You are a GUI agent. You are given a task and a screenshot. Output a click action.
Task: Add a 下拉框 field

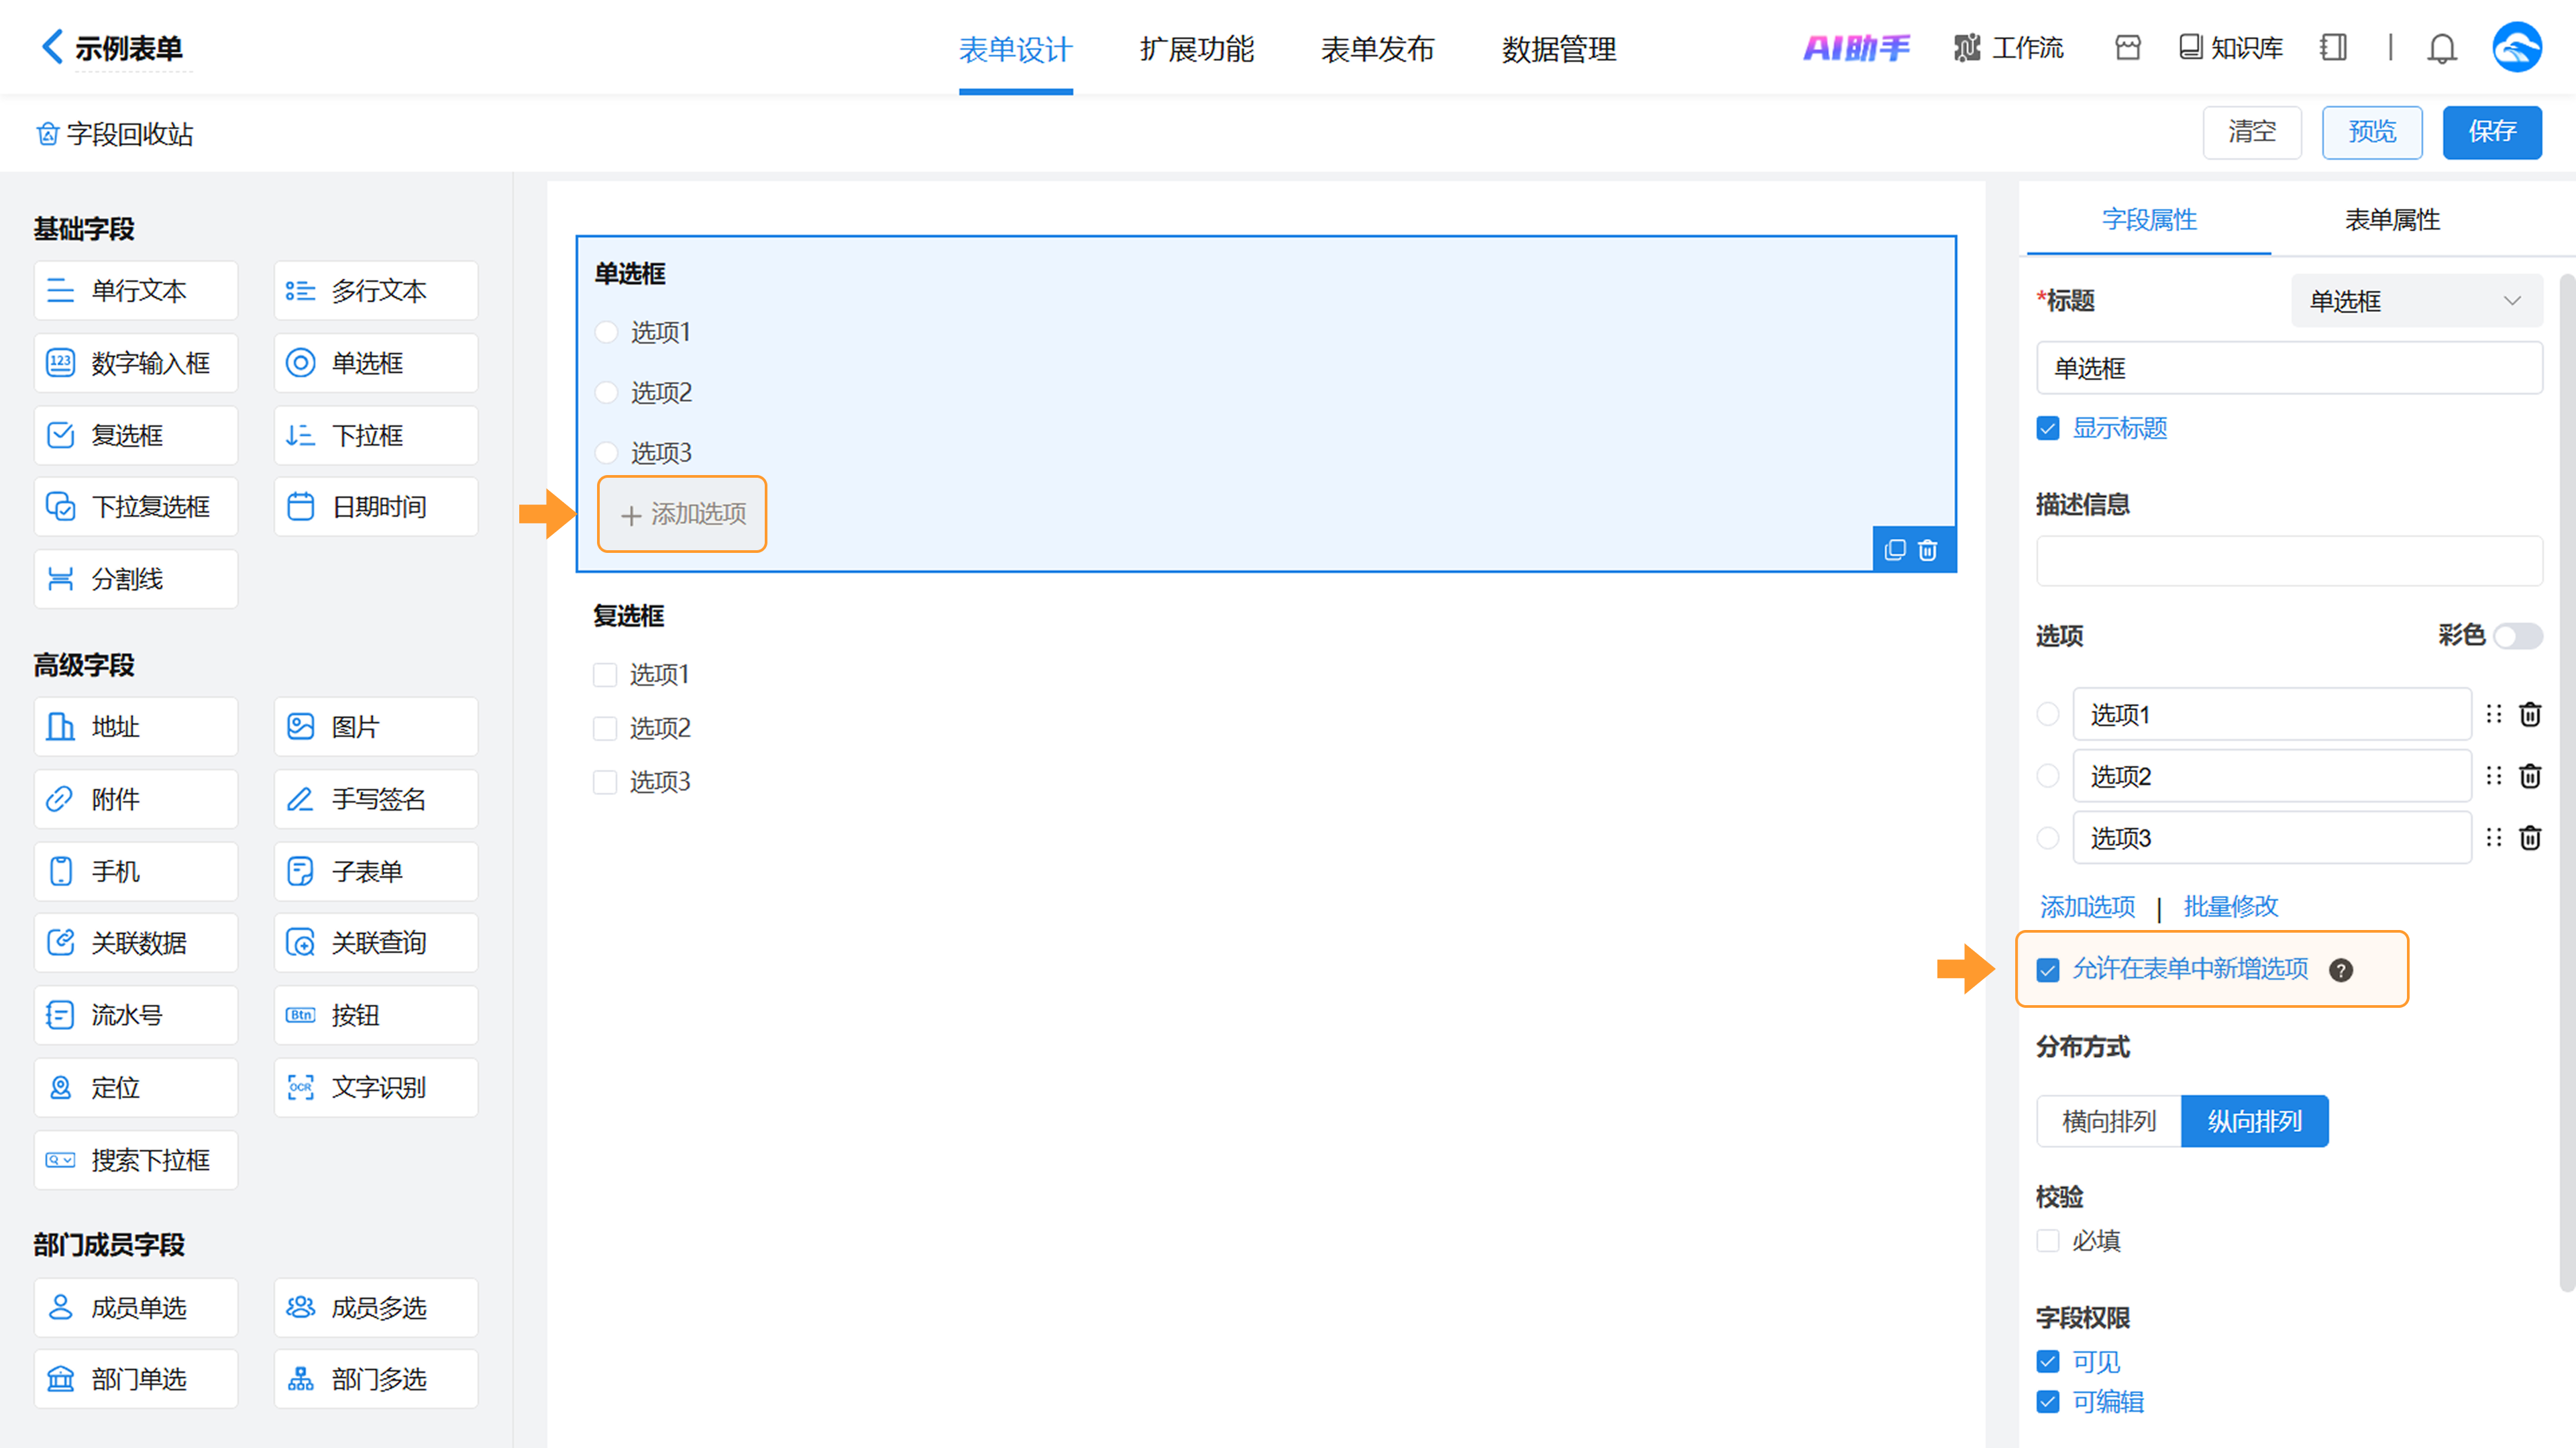coord(376,435)
